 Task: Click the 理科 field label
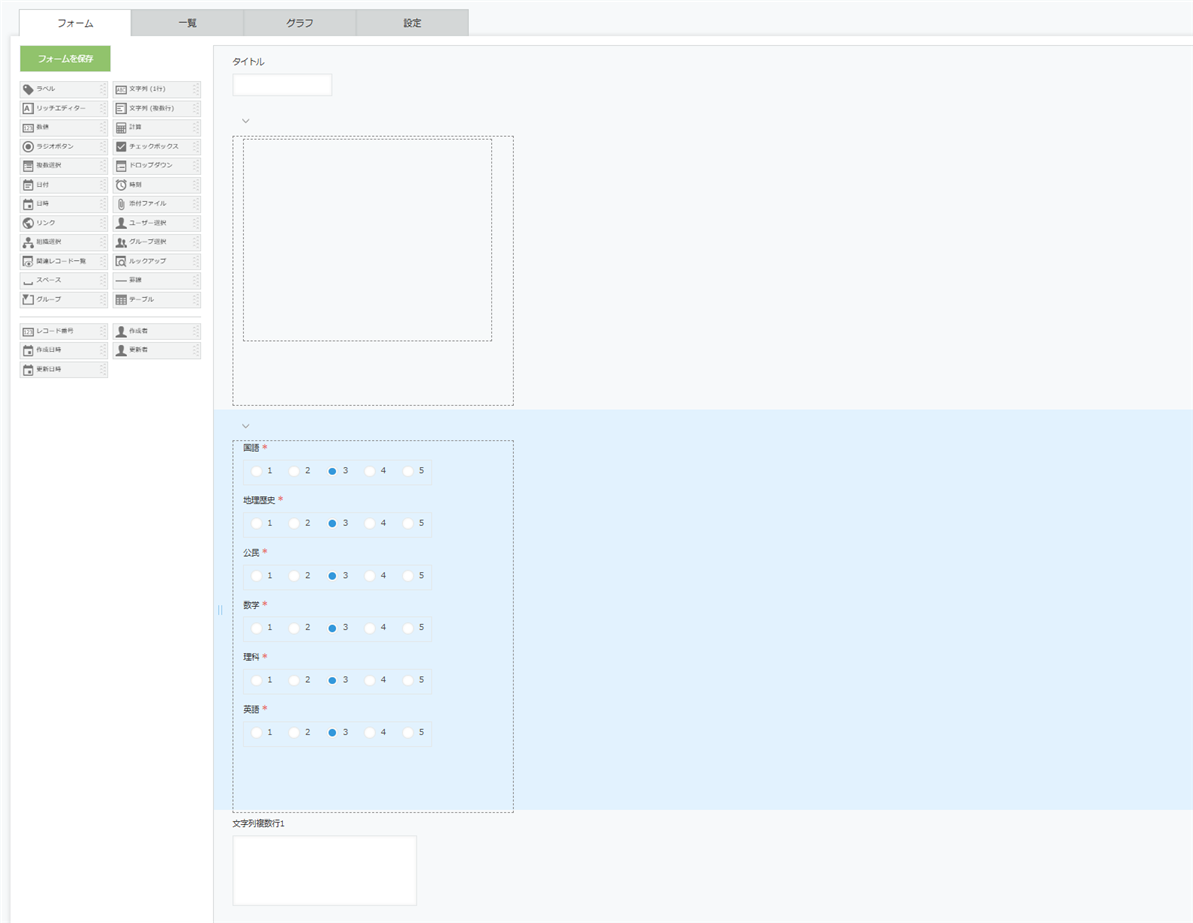251,657
